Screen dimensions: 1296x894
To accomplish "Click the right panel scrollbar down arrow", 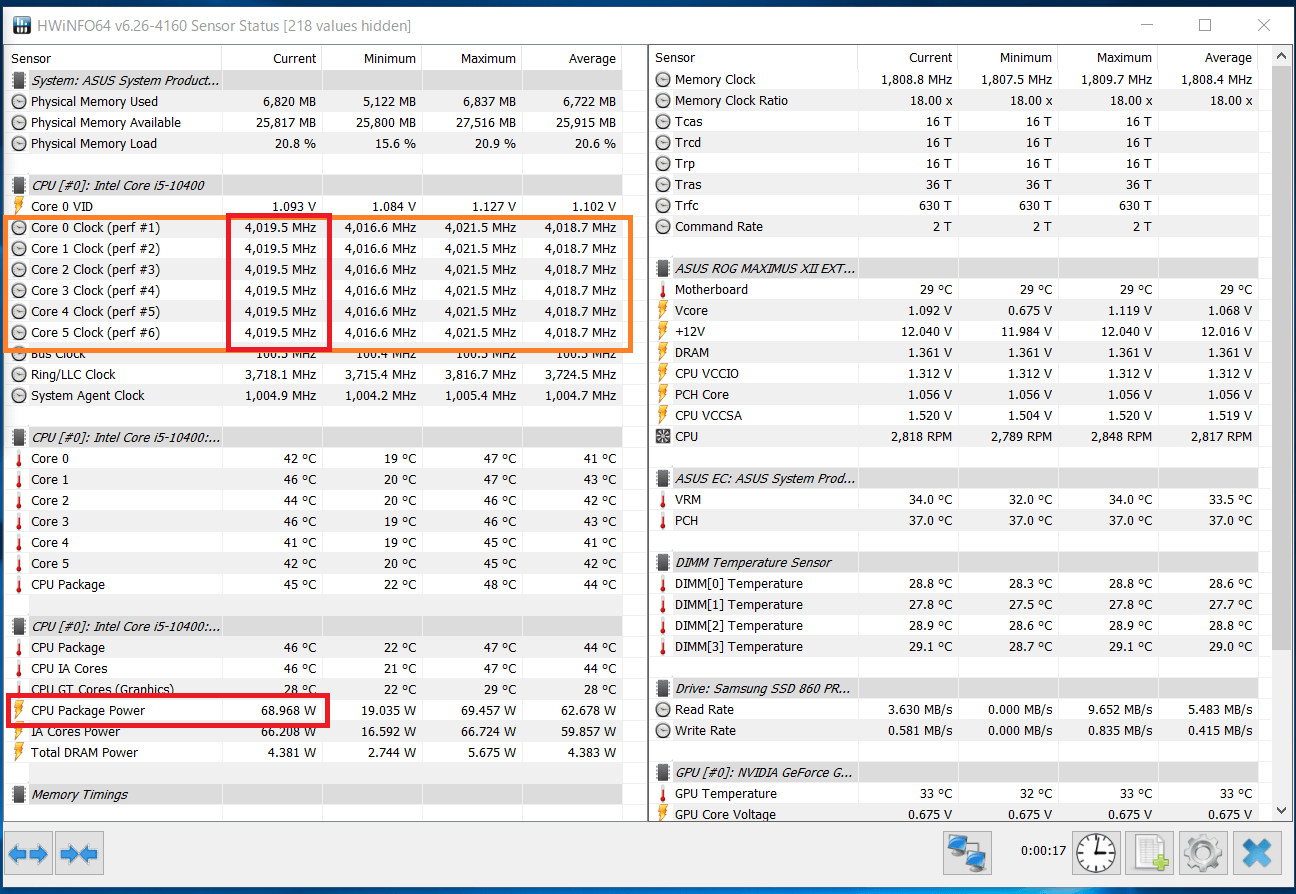I will [x=1279, y=811].
